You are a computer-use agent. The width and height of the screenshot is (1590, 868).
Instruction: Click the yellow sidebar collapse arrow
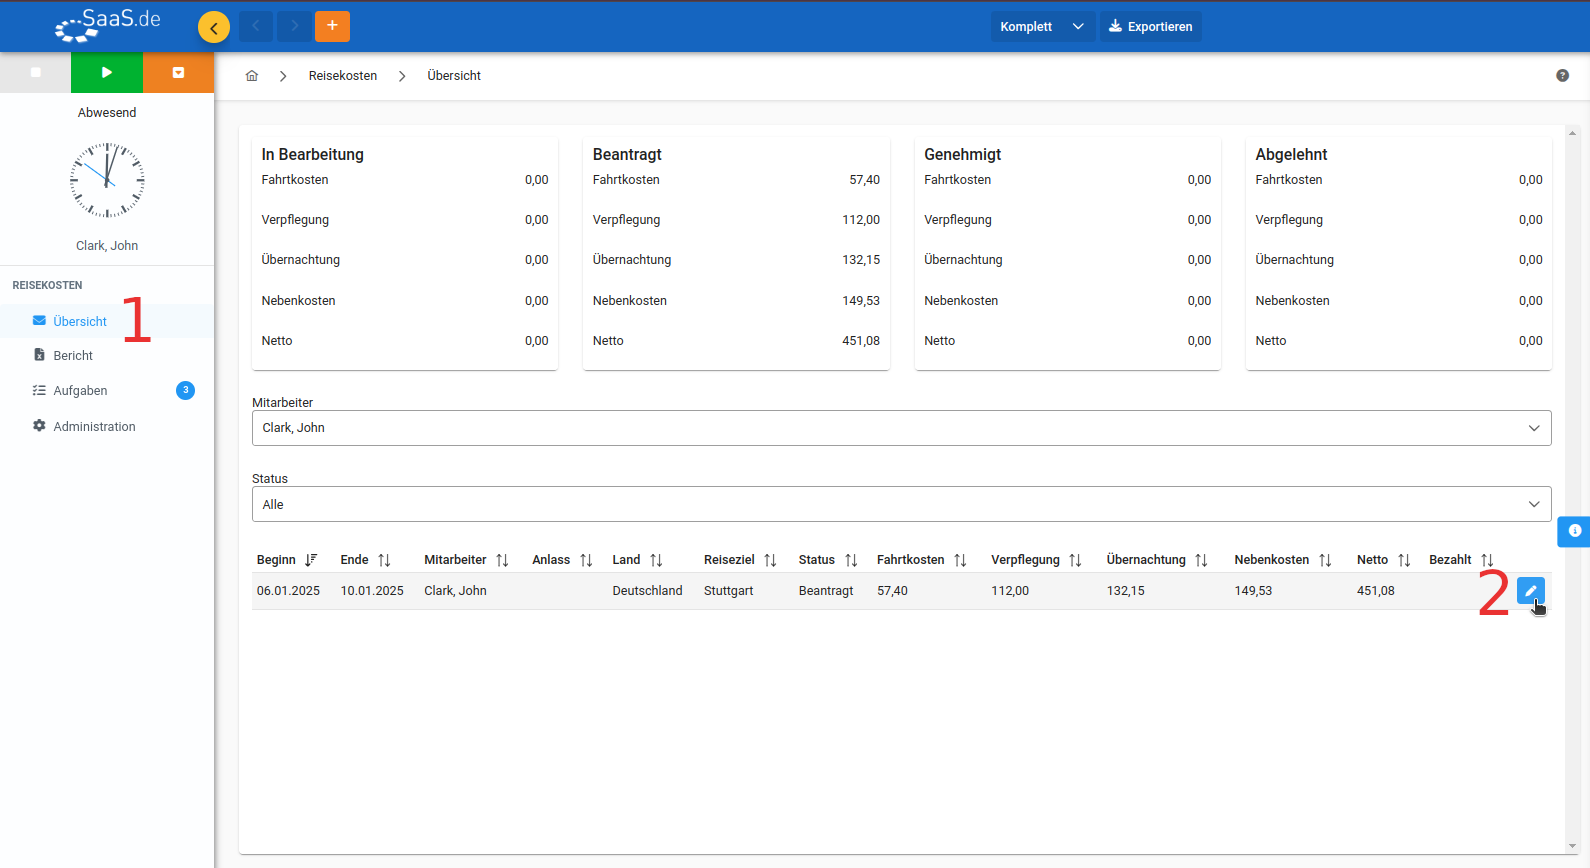tap(214, 27)
